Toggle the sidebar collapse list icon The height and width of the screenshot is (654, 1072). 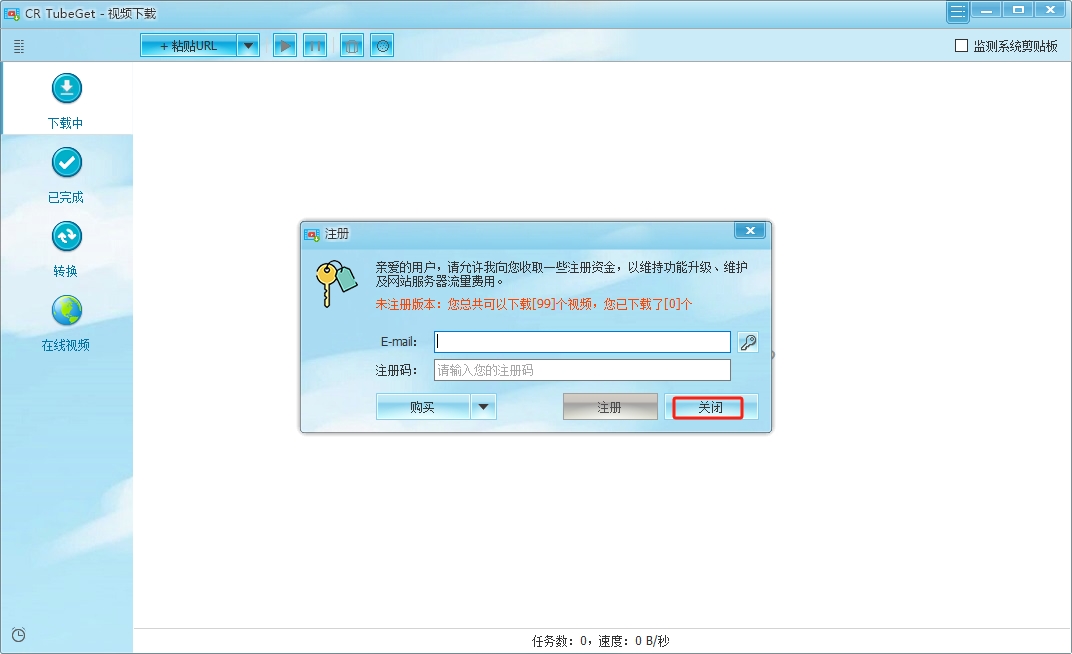pos(19,46)
